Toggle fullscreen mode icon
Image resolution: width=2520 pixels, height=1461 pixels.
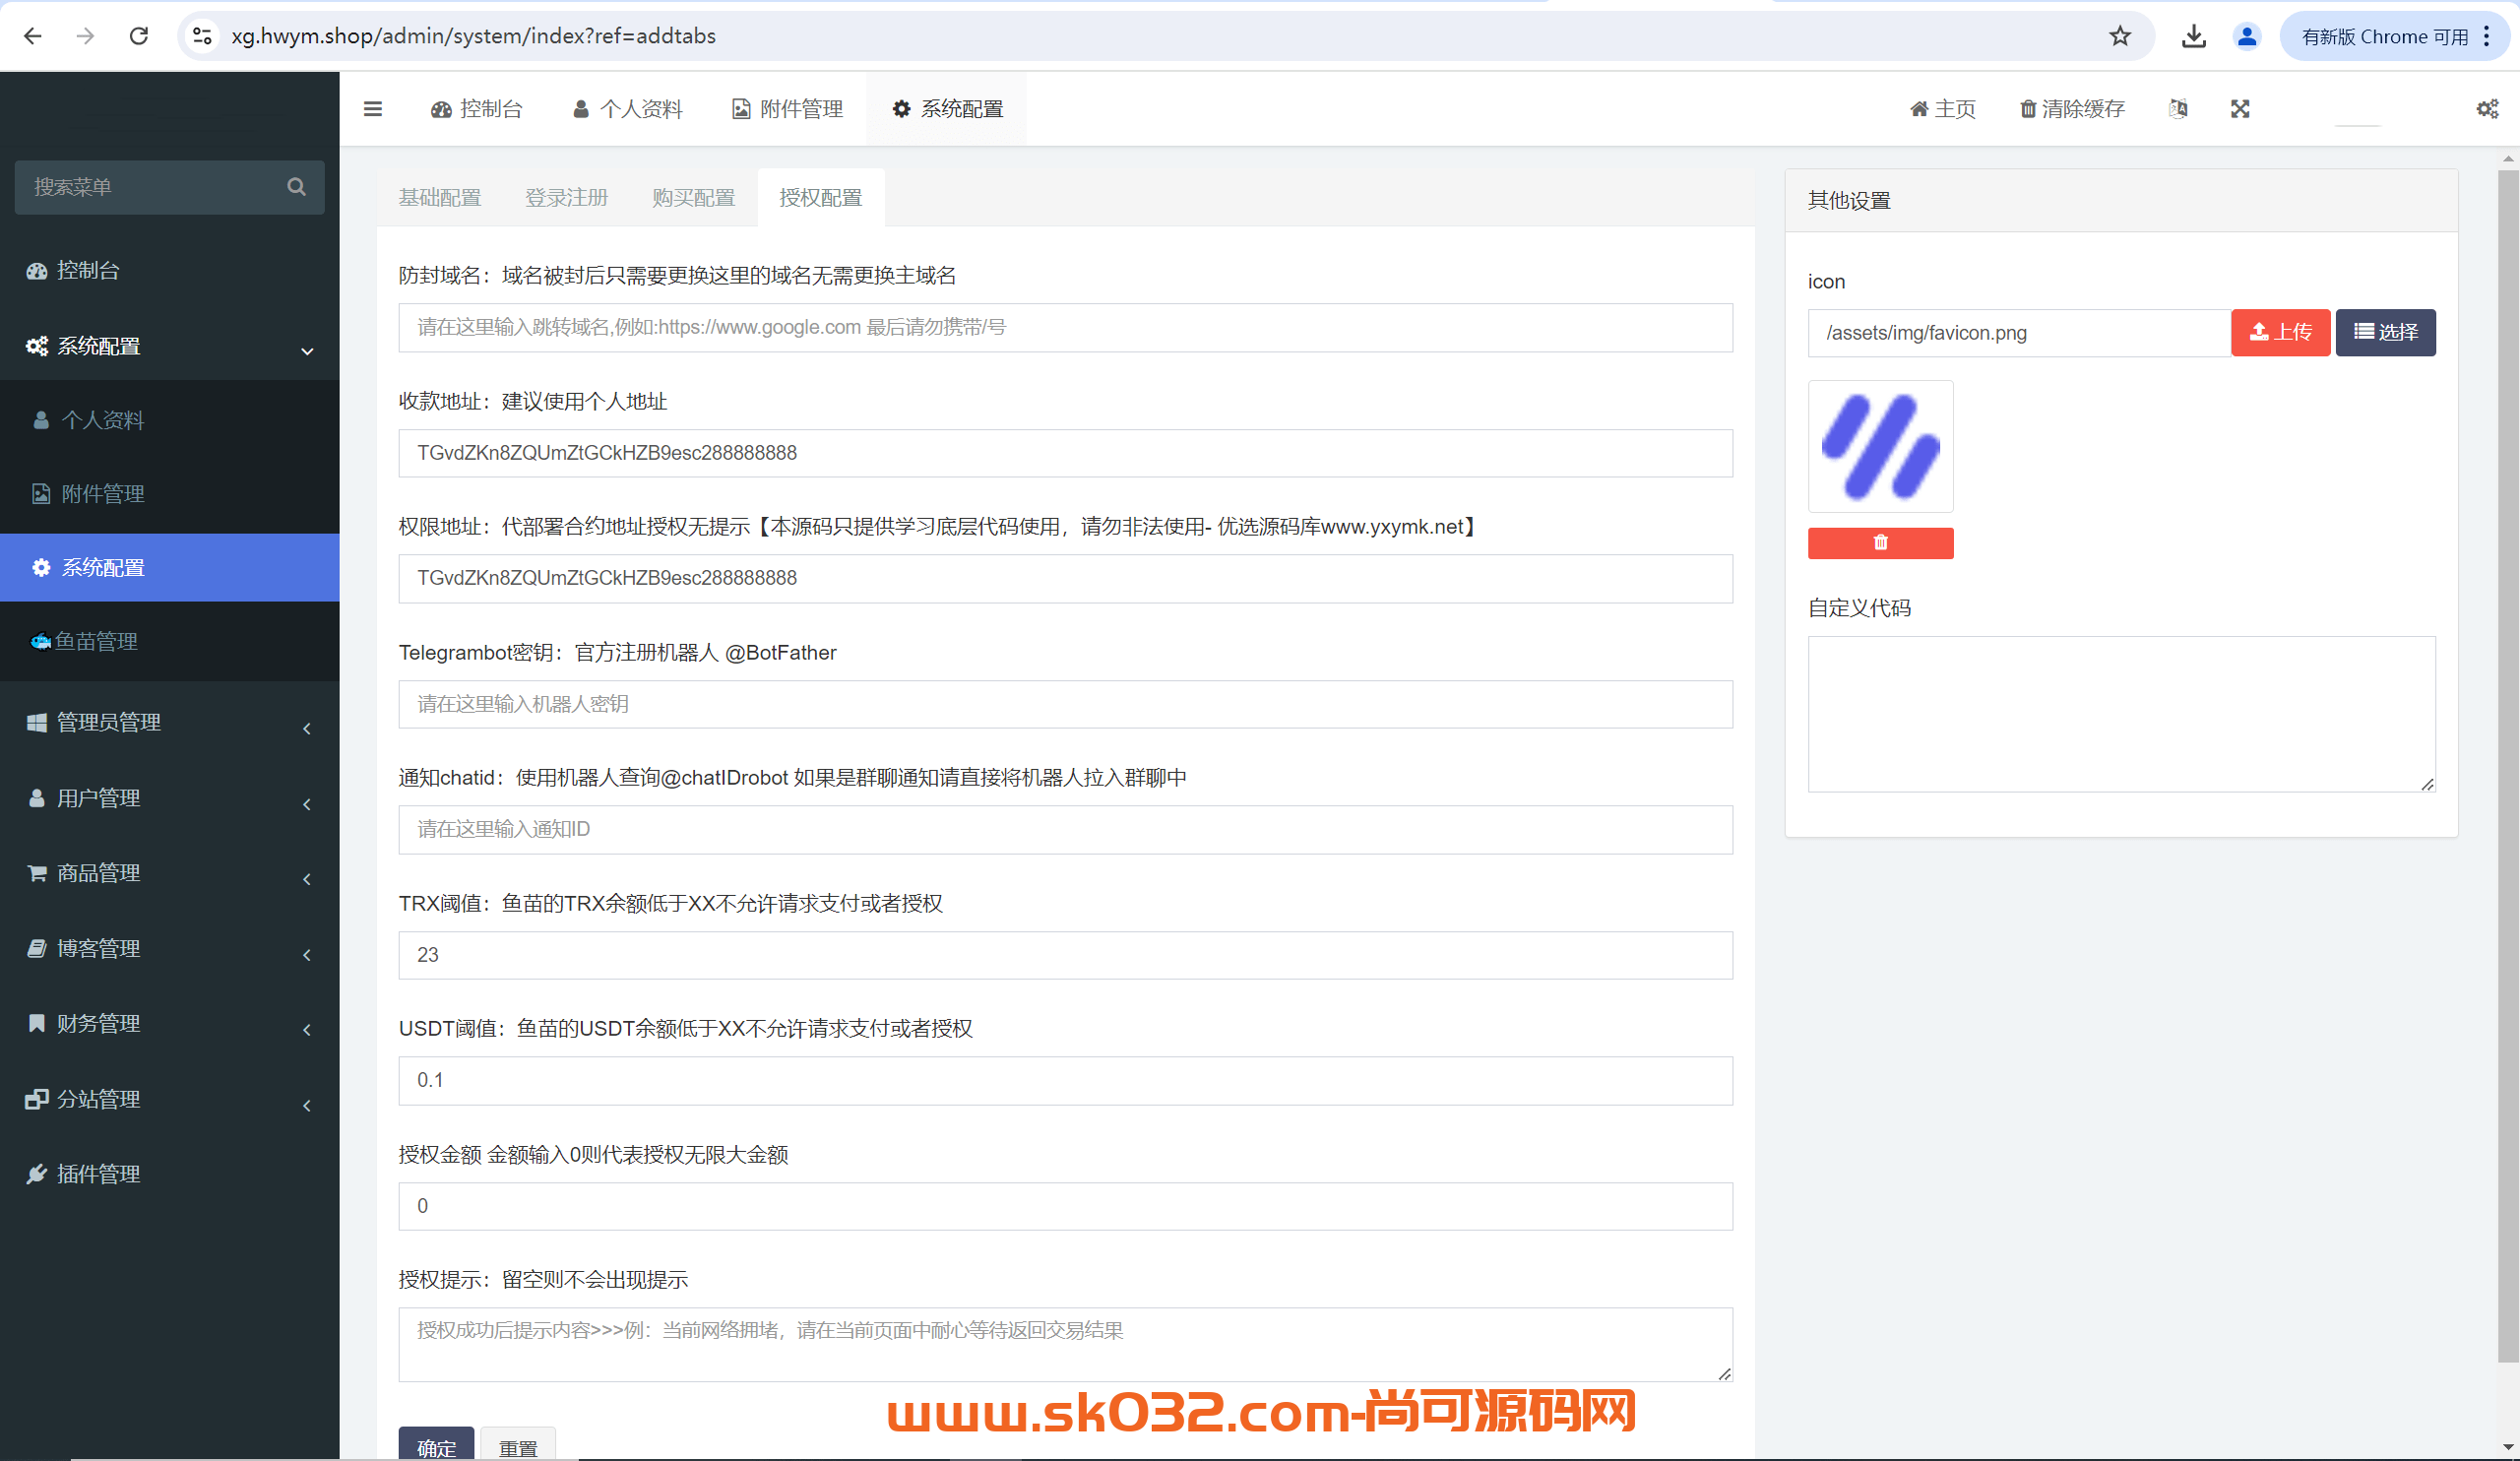coord(2240,109)
